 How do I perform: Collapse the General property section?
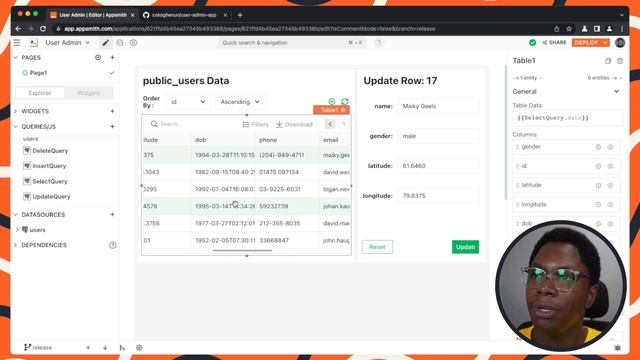point(616,91)
